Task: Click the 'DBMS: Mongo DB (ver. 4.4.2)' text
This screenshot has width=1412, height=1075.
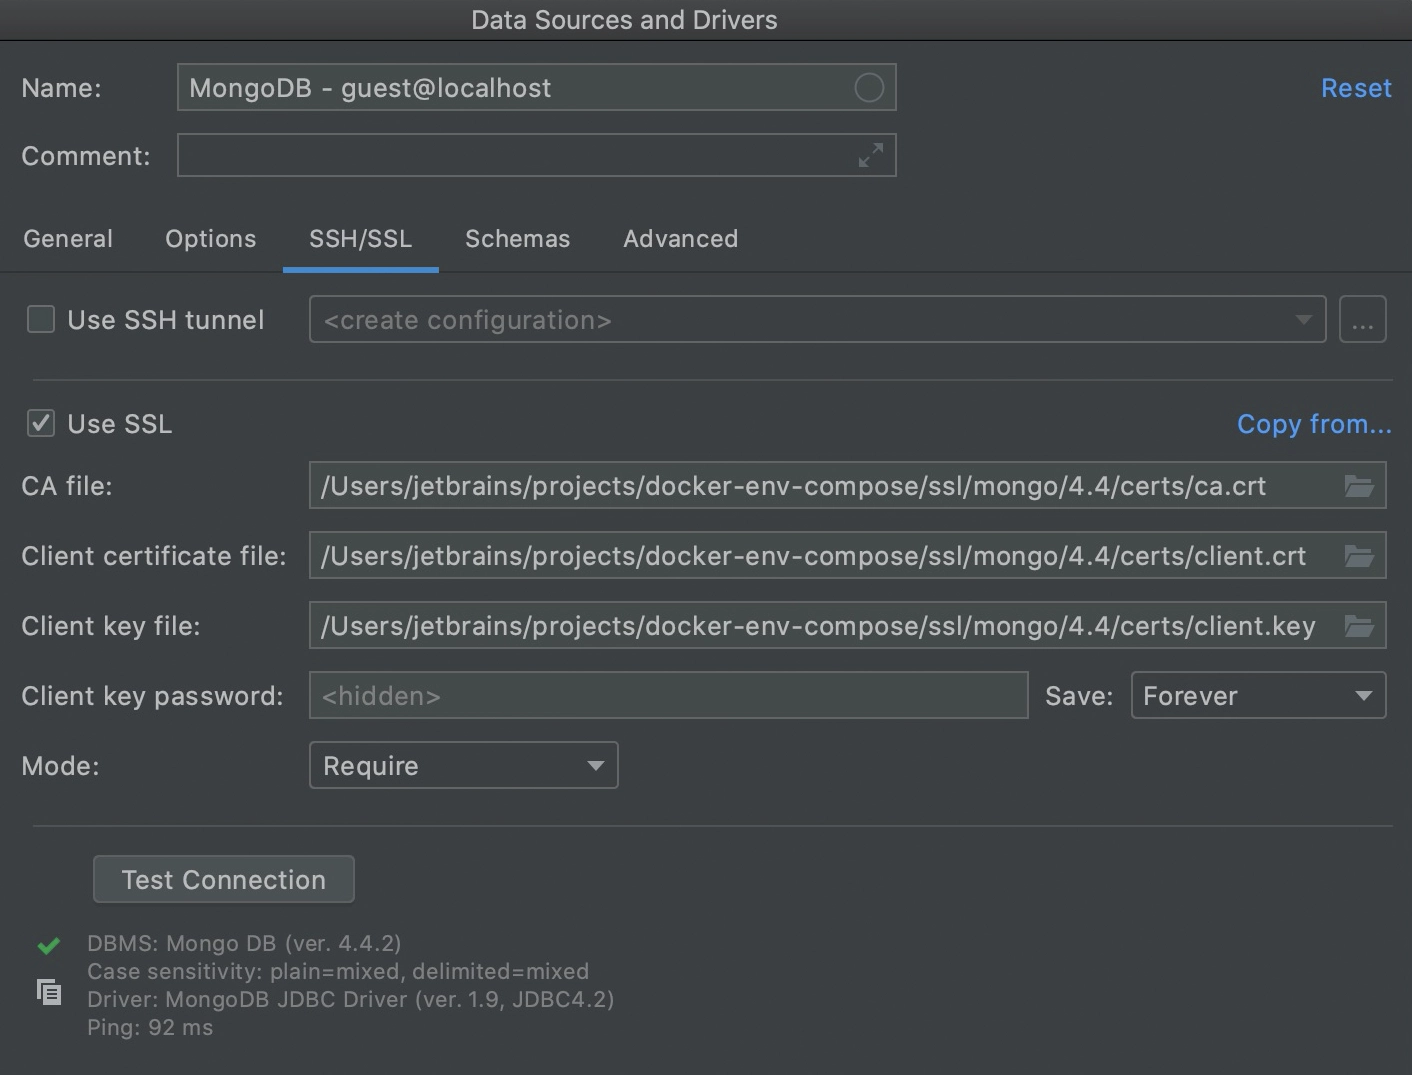Action: [x=244, y=943]
